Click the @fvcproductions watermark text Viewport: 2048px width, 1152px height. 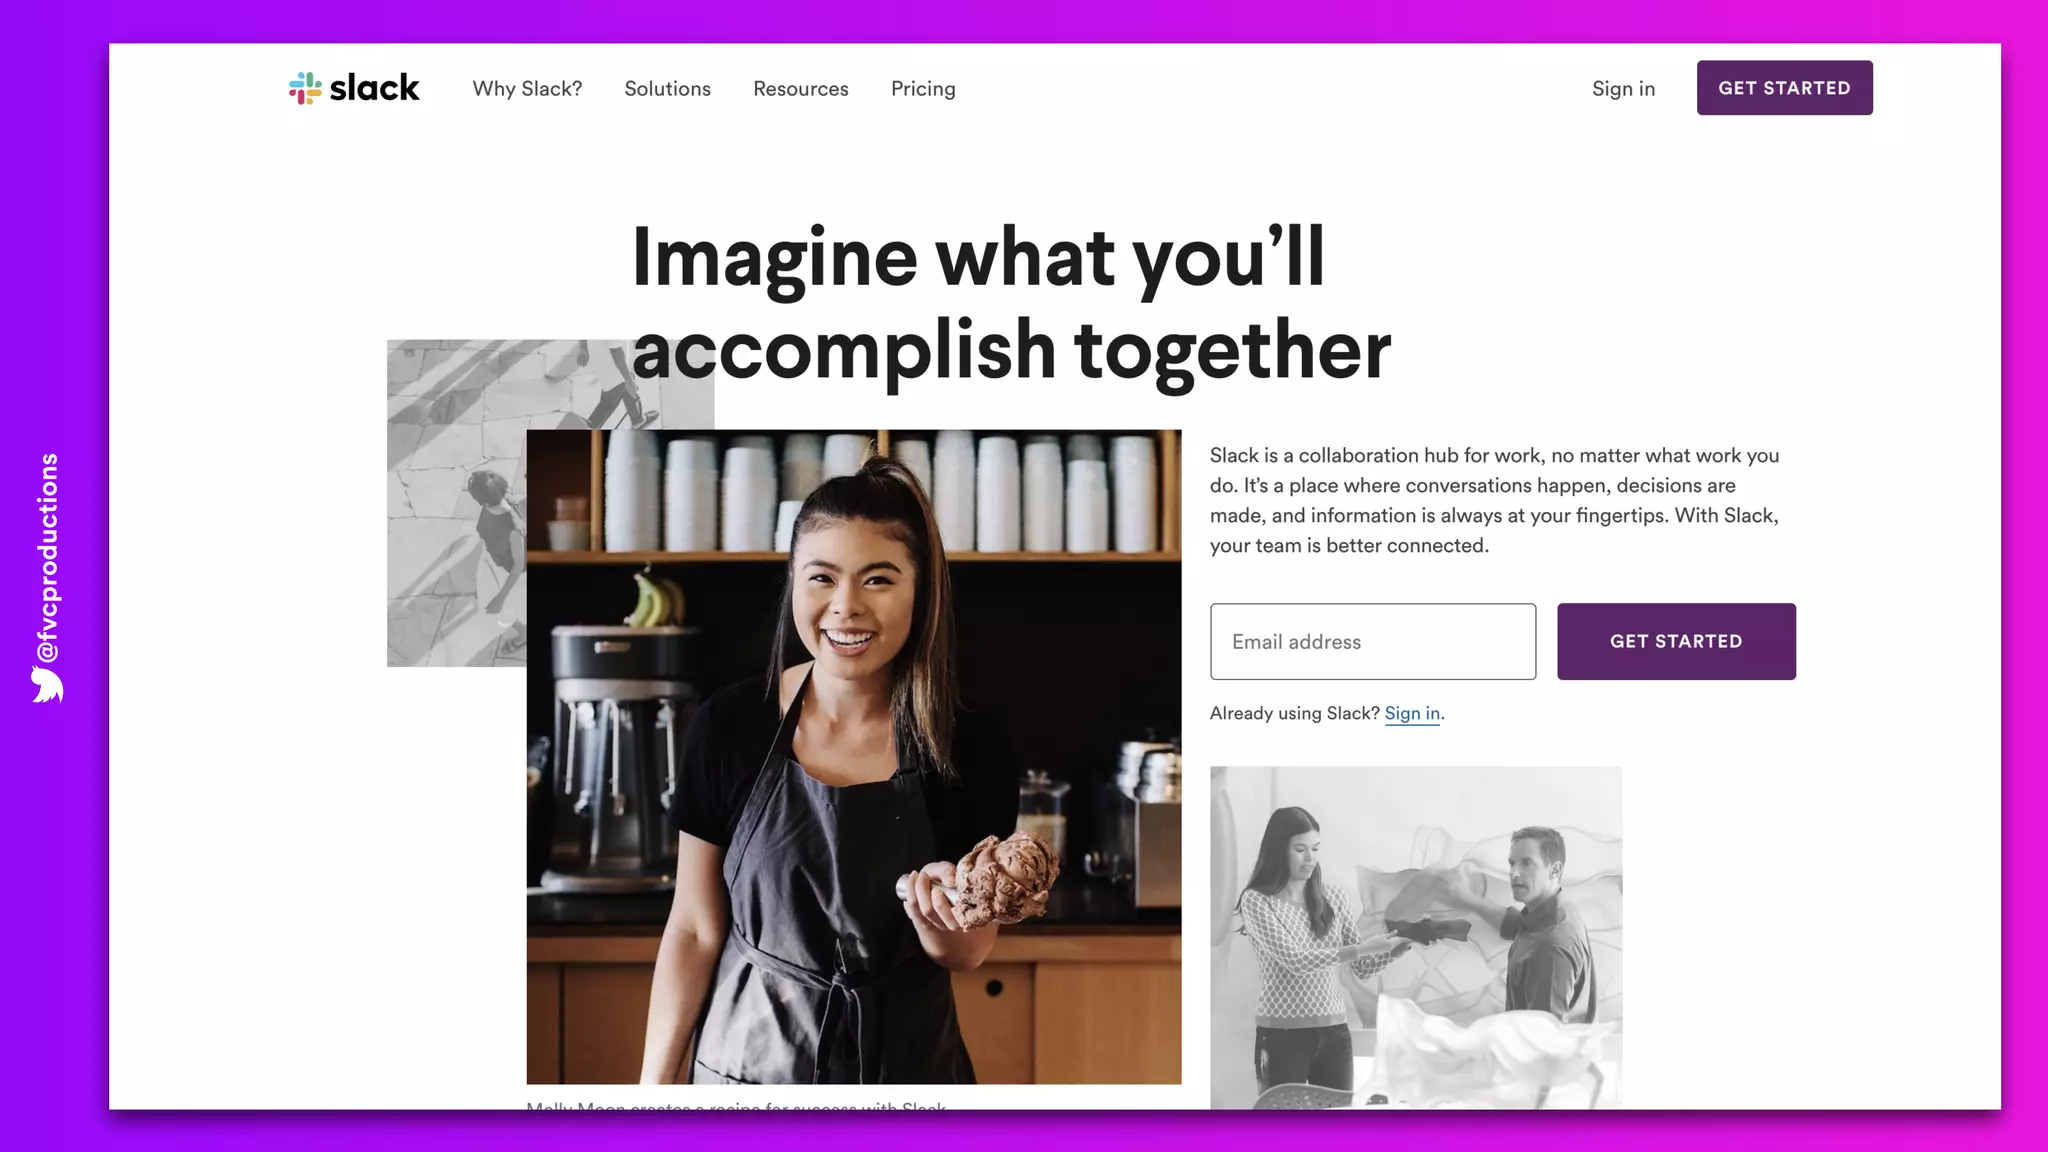pos(47,558)
